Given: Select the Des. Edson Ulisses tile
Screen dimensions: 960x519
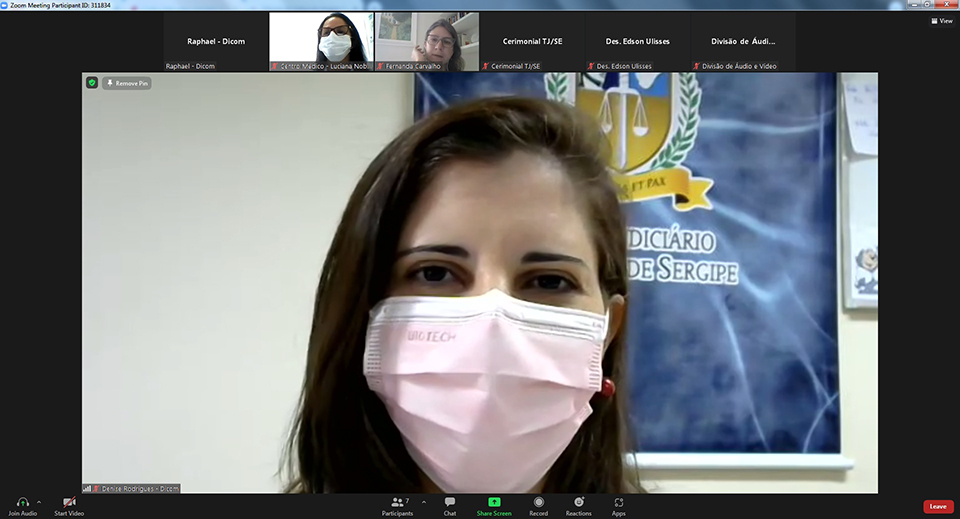Looking at the screenshot, I should tap(638, 41).
